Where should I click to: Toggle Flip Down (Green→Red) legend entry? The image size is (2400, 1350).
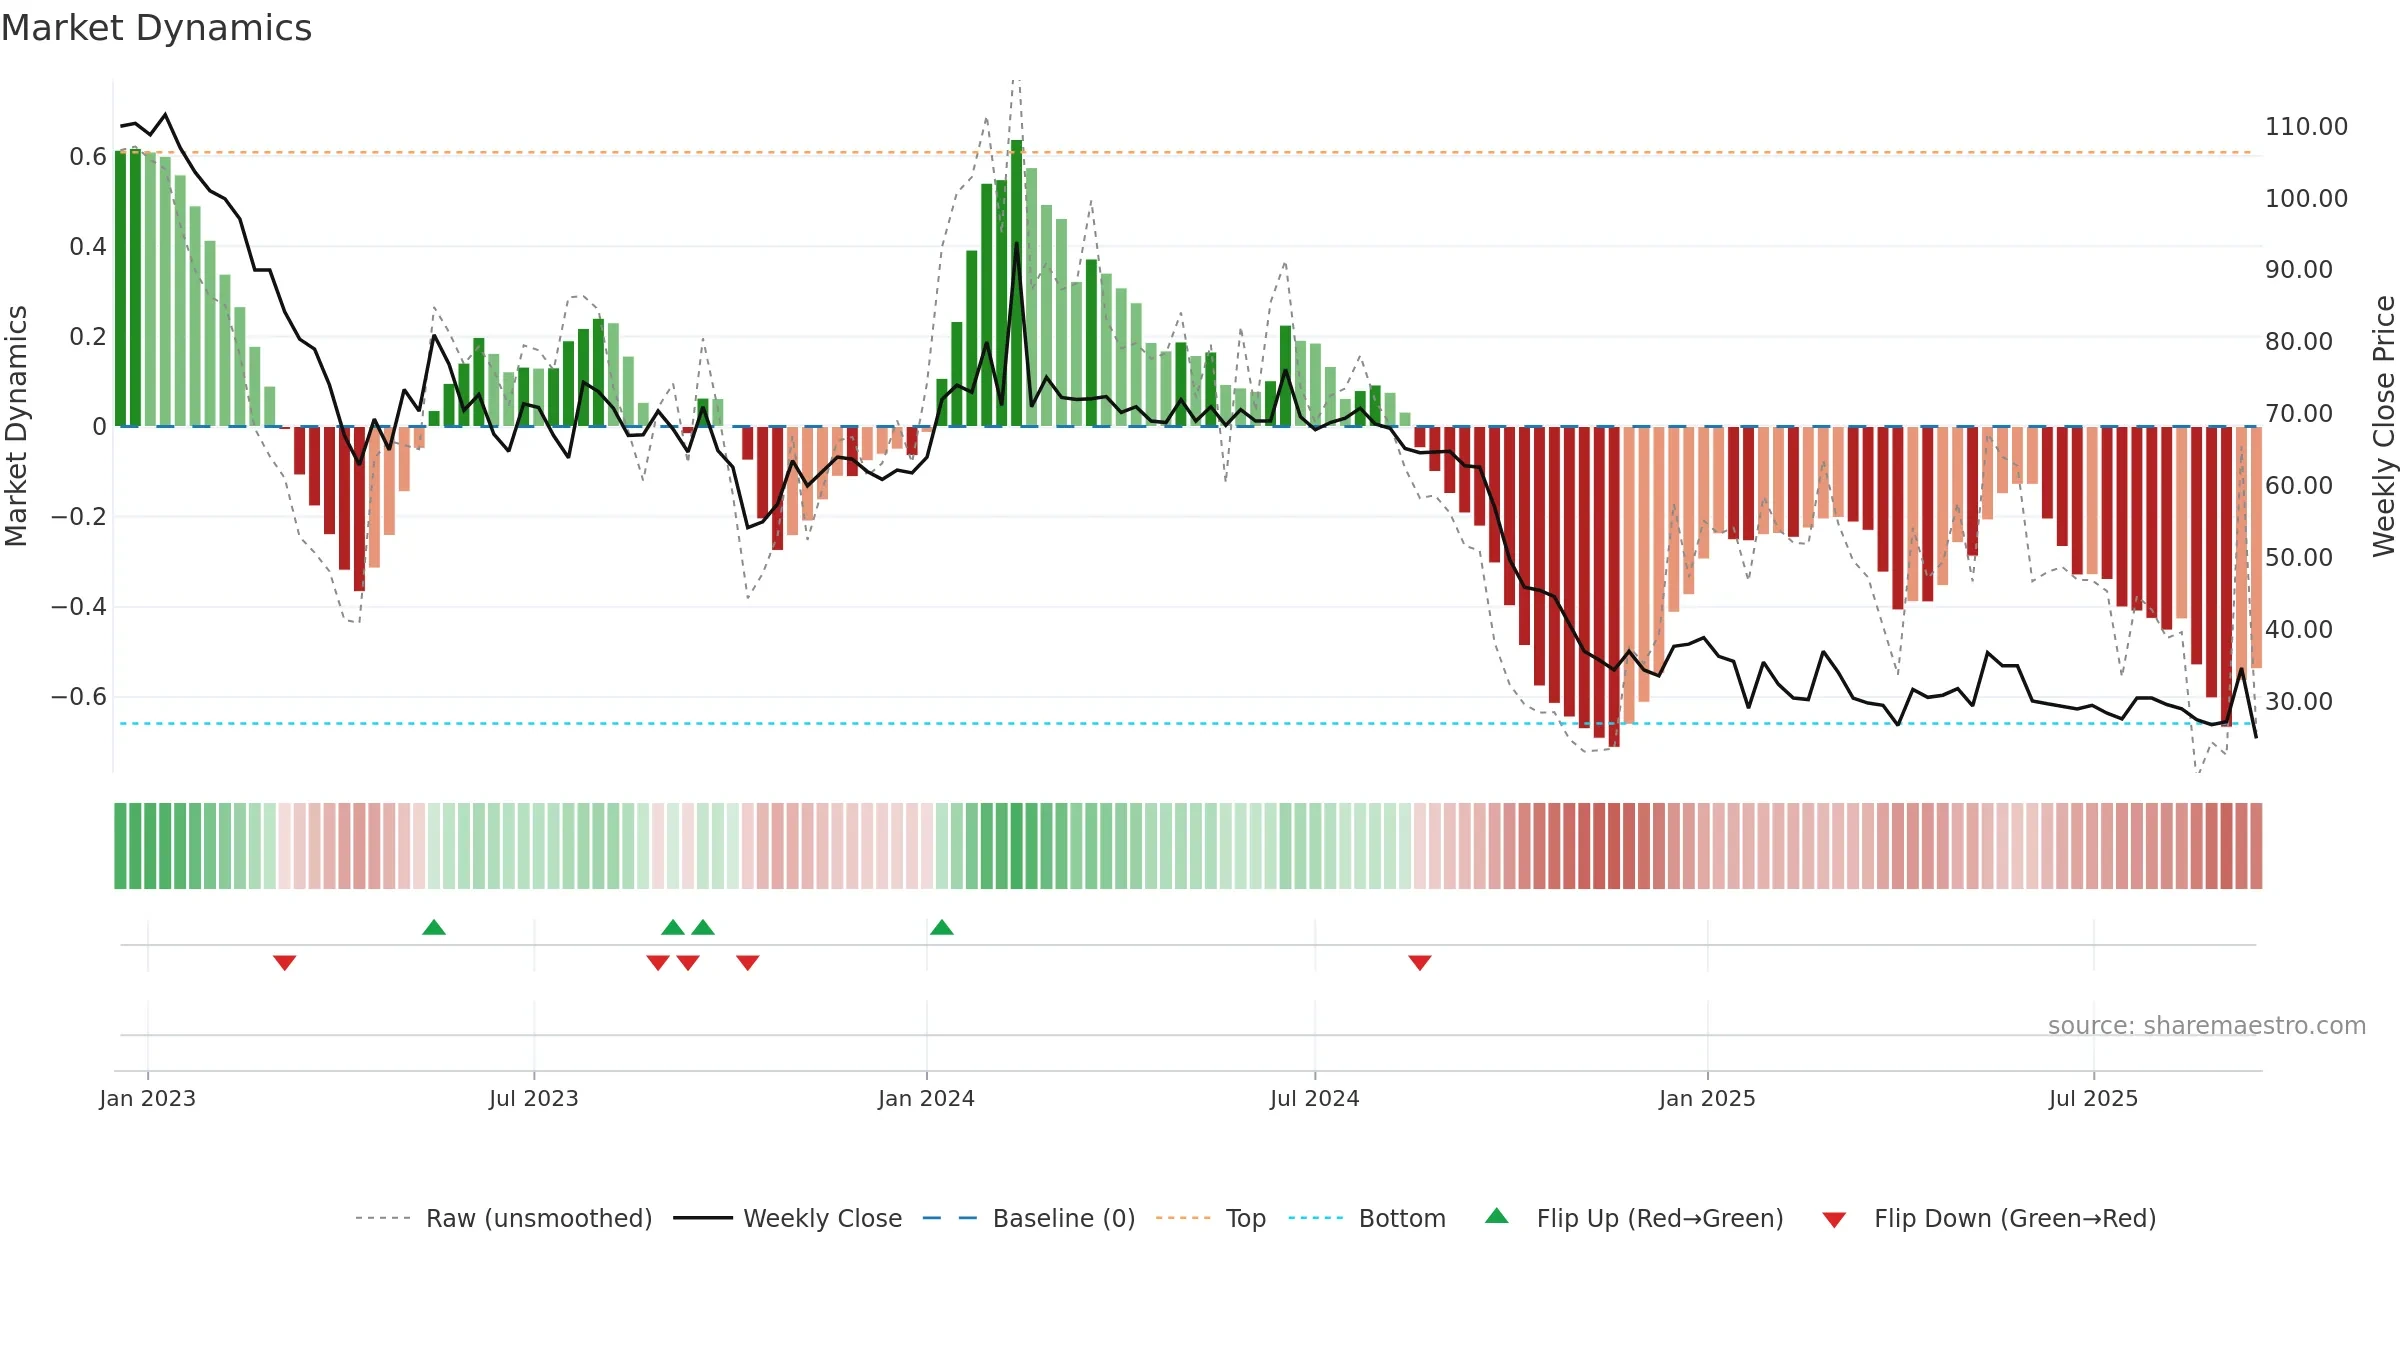click(x=1989, y=1218)
